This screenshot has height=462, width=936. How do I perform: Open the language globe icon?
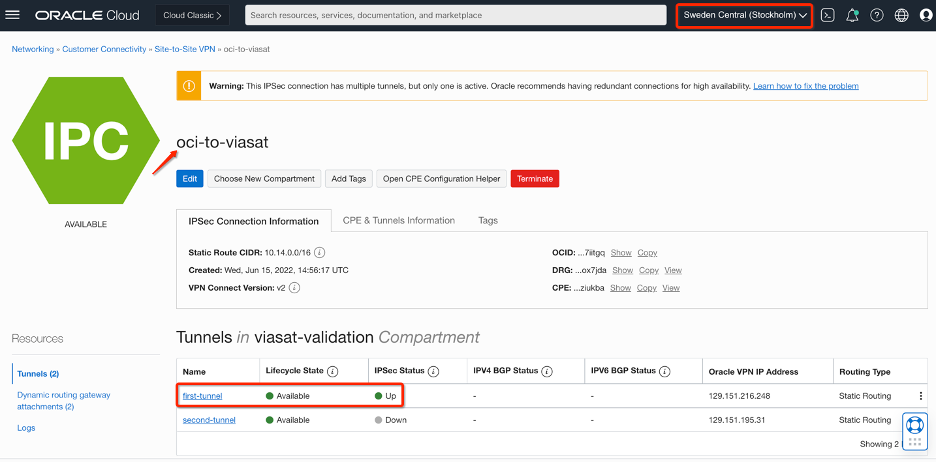coord(901,16)
